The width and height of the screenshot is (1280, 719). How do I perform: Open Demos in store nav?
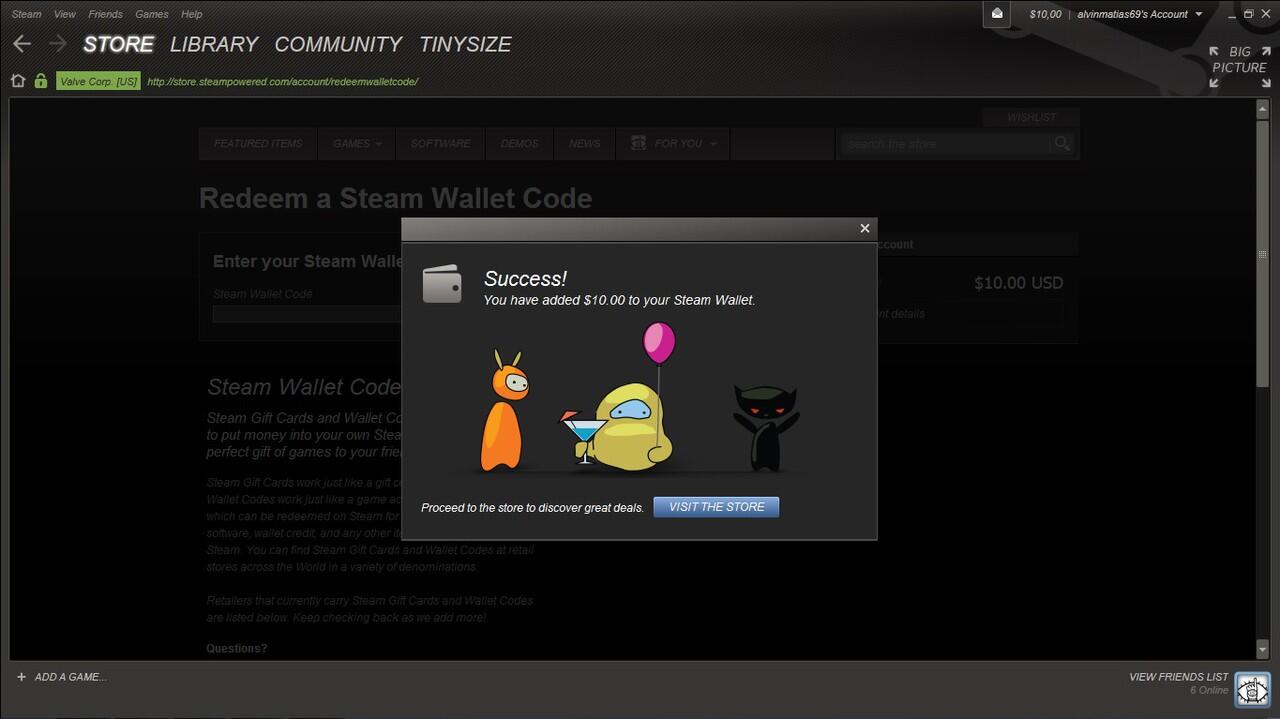pyautogui.click(x=519, y=144)
